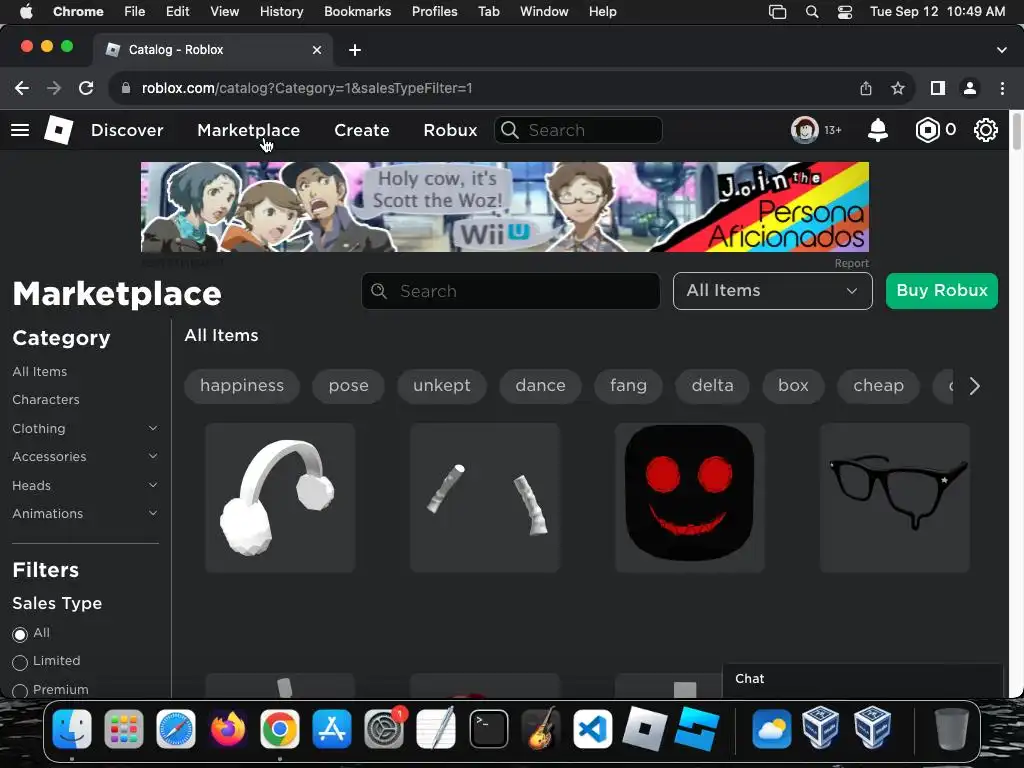
Task: Toggle Chrome side panel icon
Action: 938,88
